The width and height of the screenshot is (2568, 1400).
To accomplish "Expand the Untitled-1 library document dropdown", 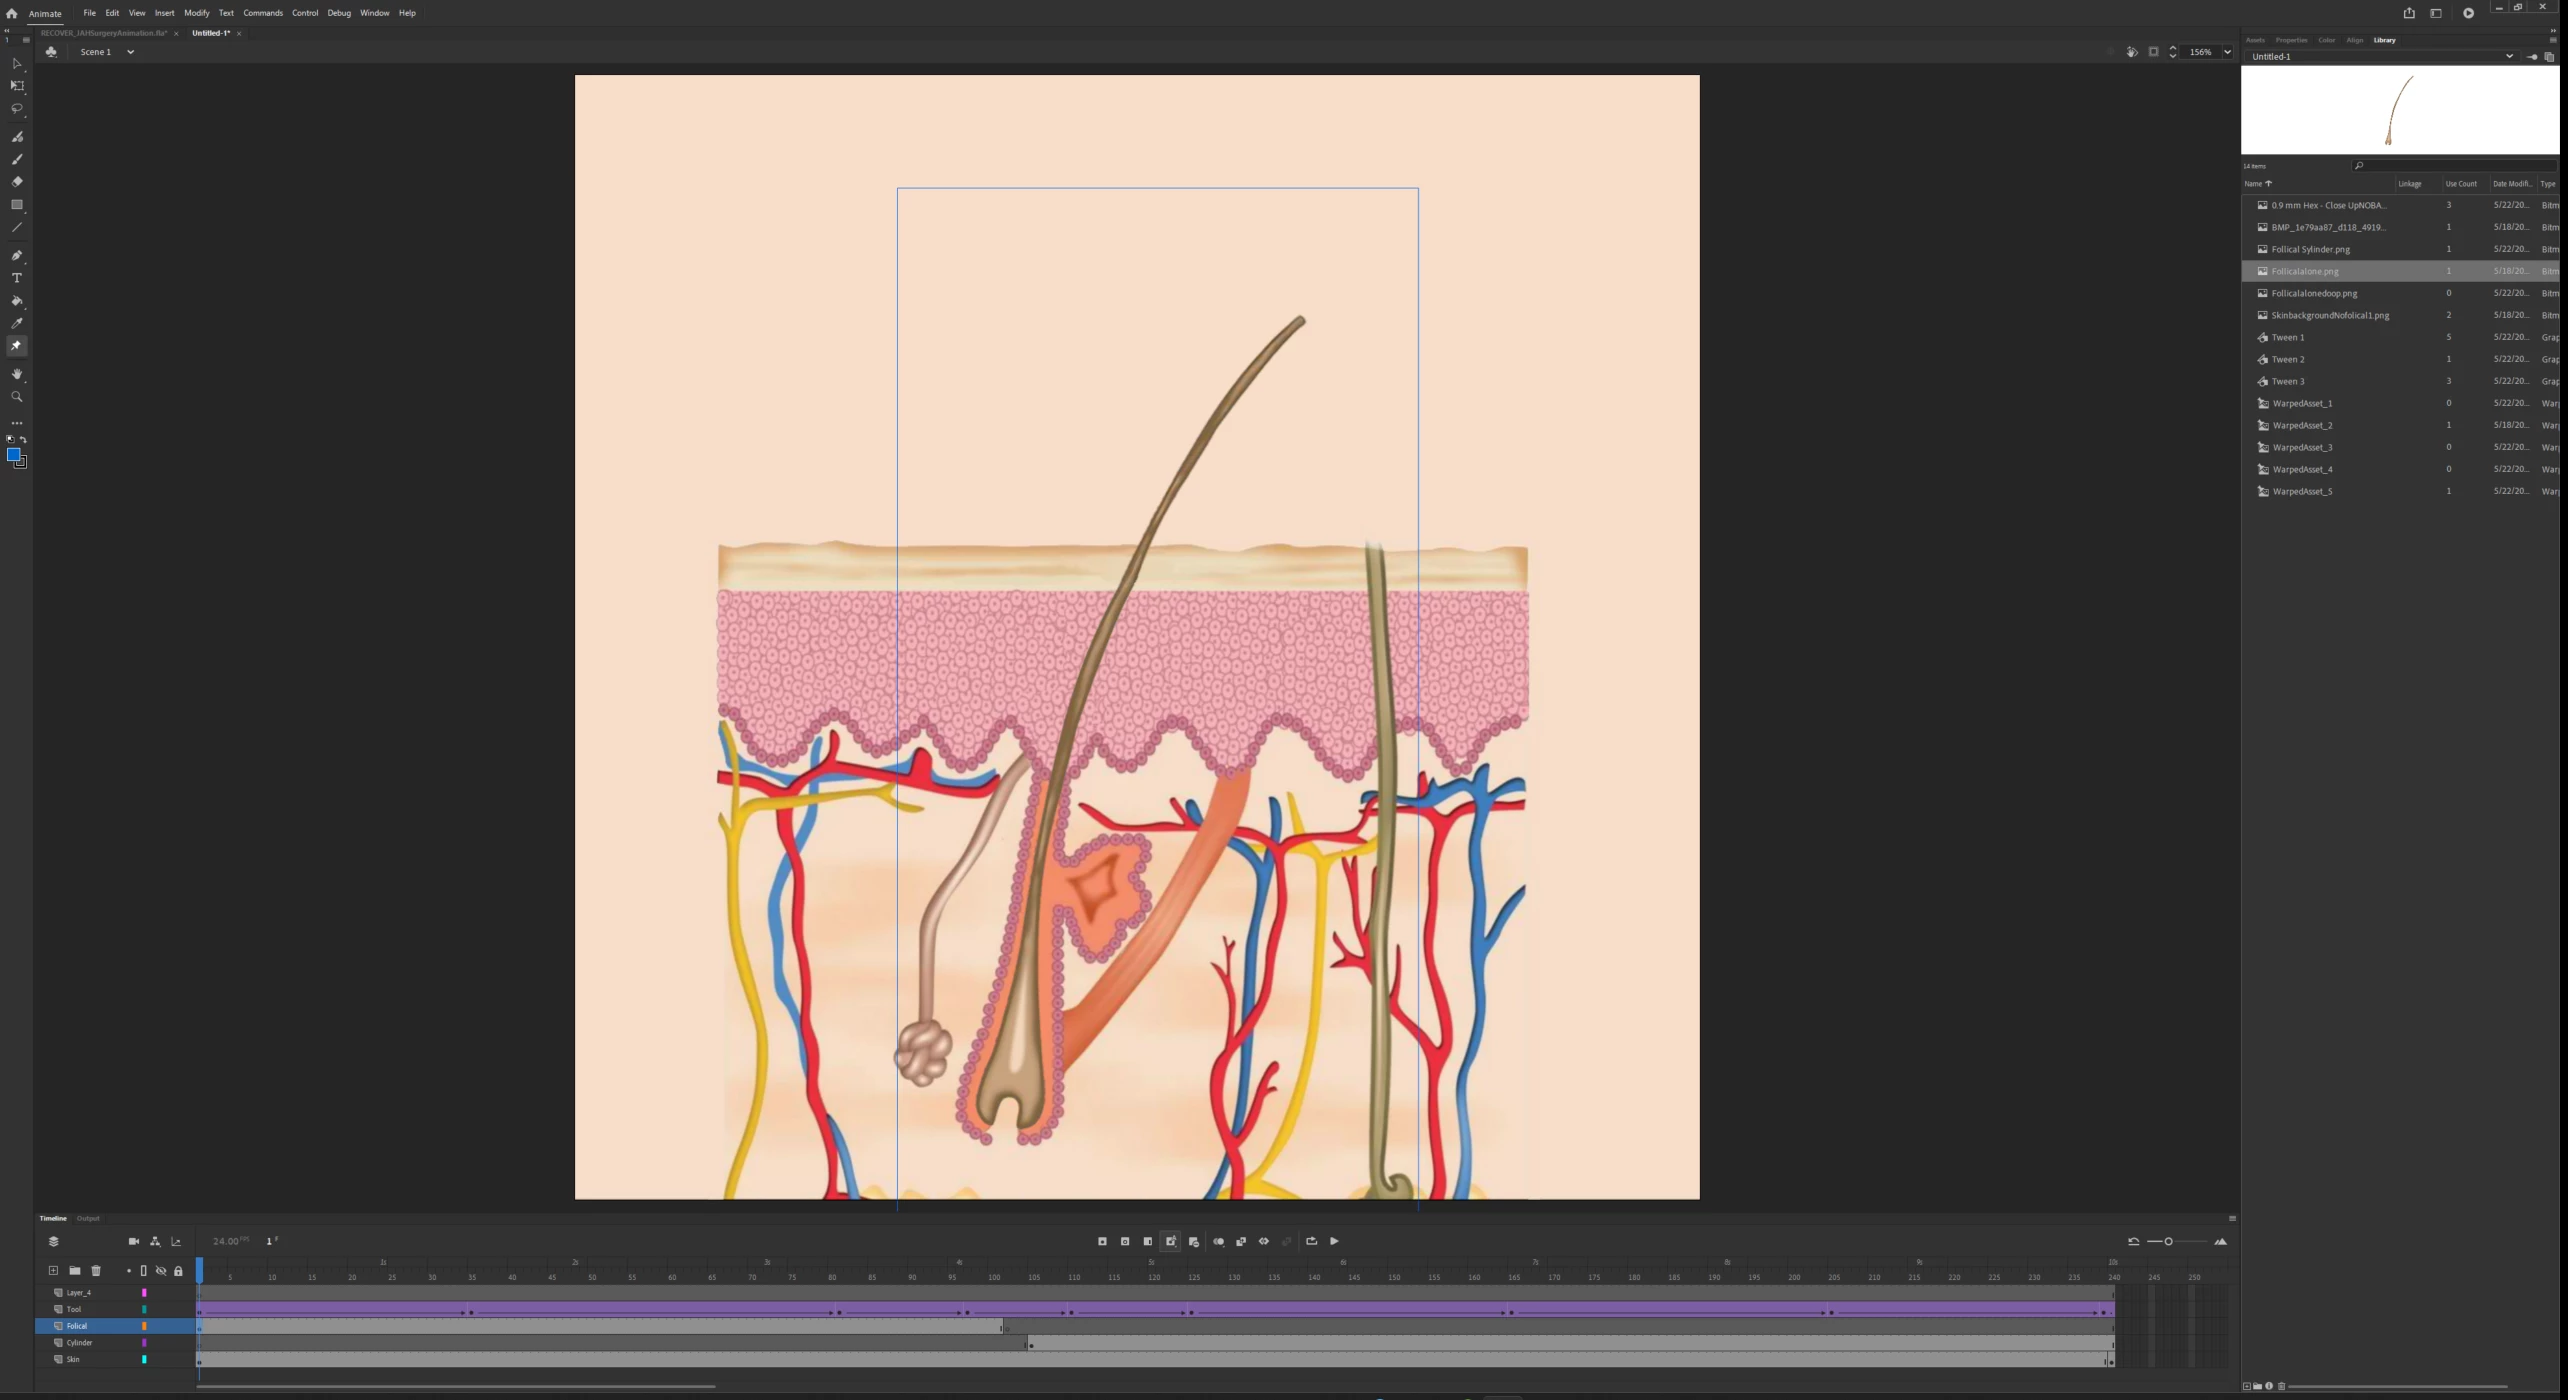I will click(x=2508, y=57).
